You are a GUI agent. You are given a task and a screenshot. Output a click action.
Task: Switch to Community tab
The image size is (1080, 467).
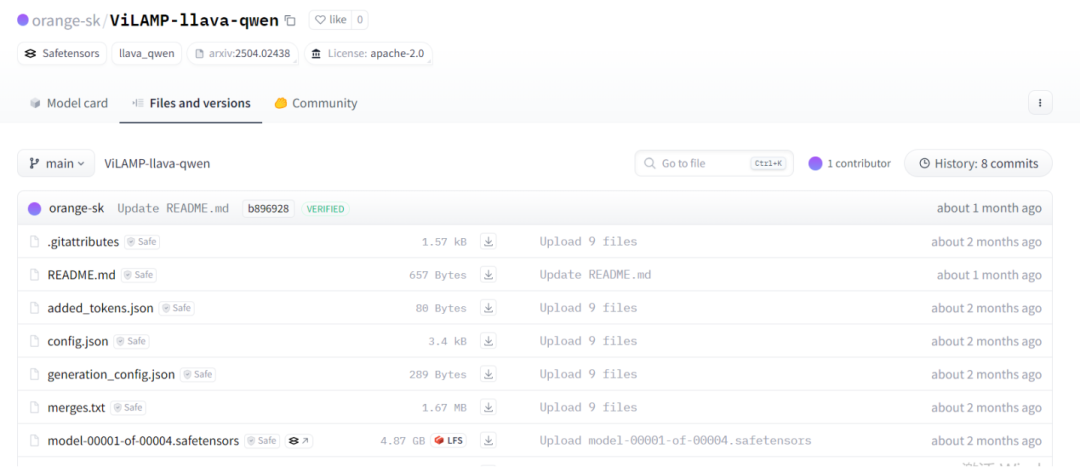(316, 103)
